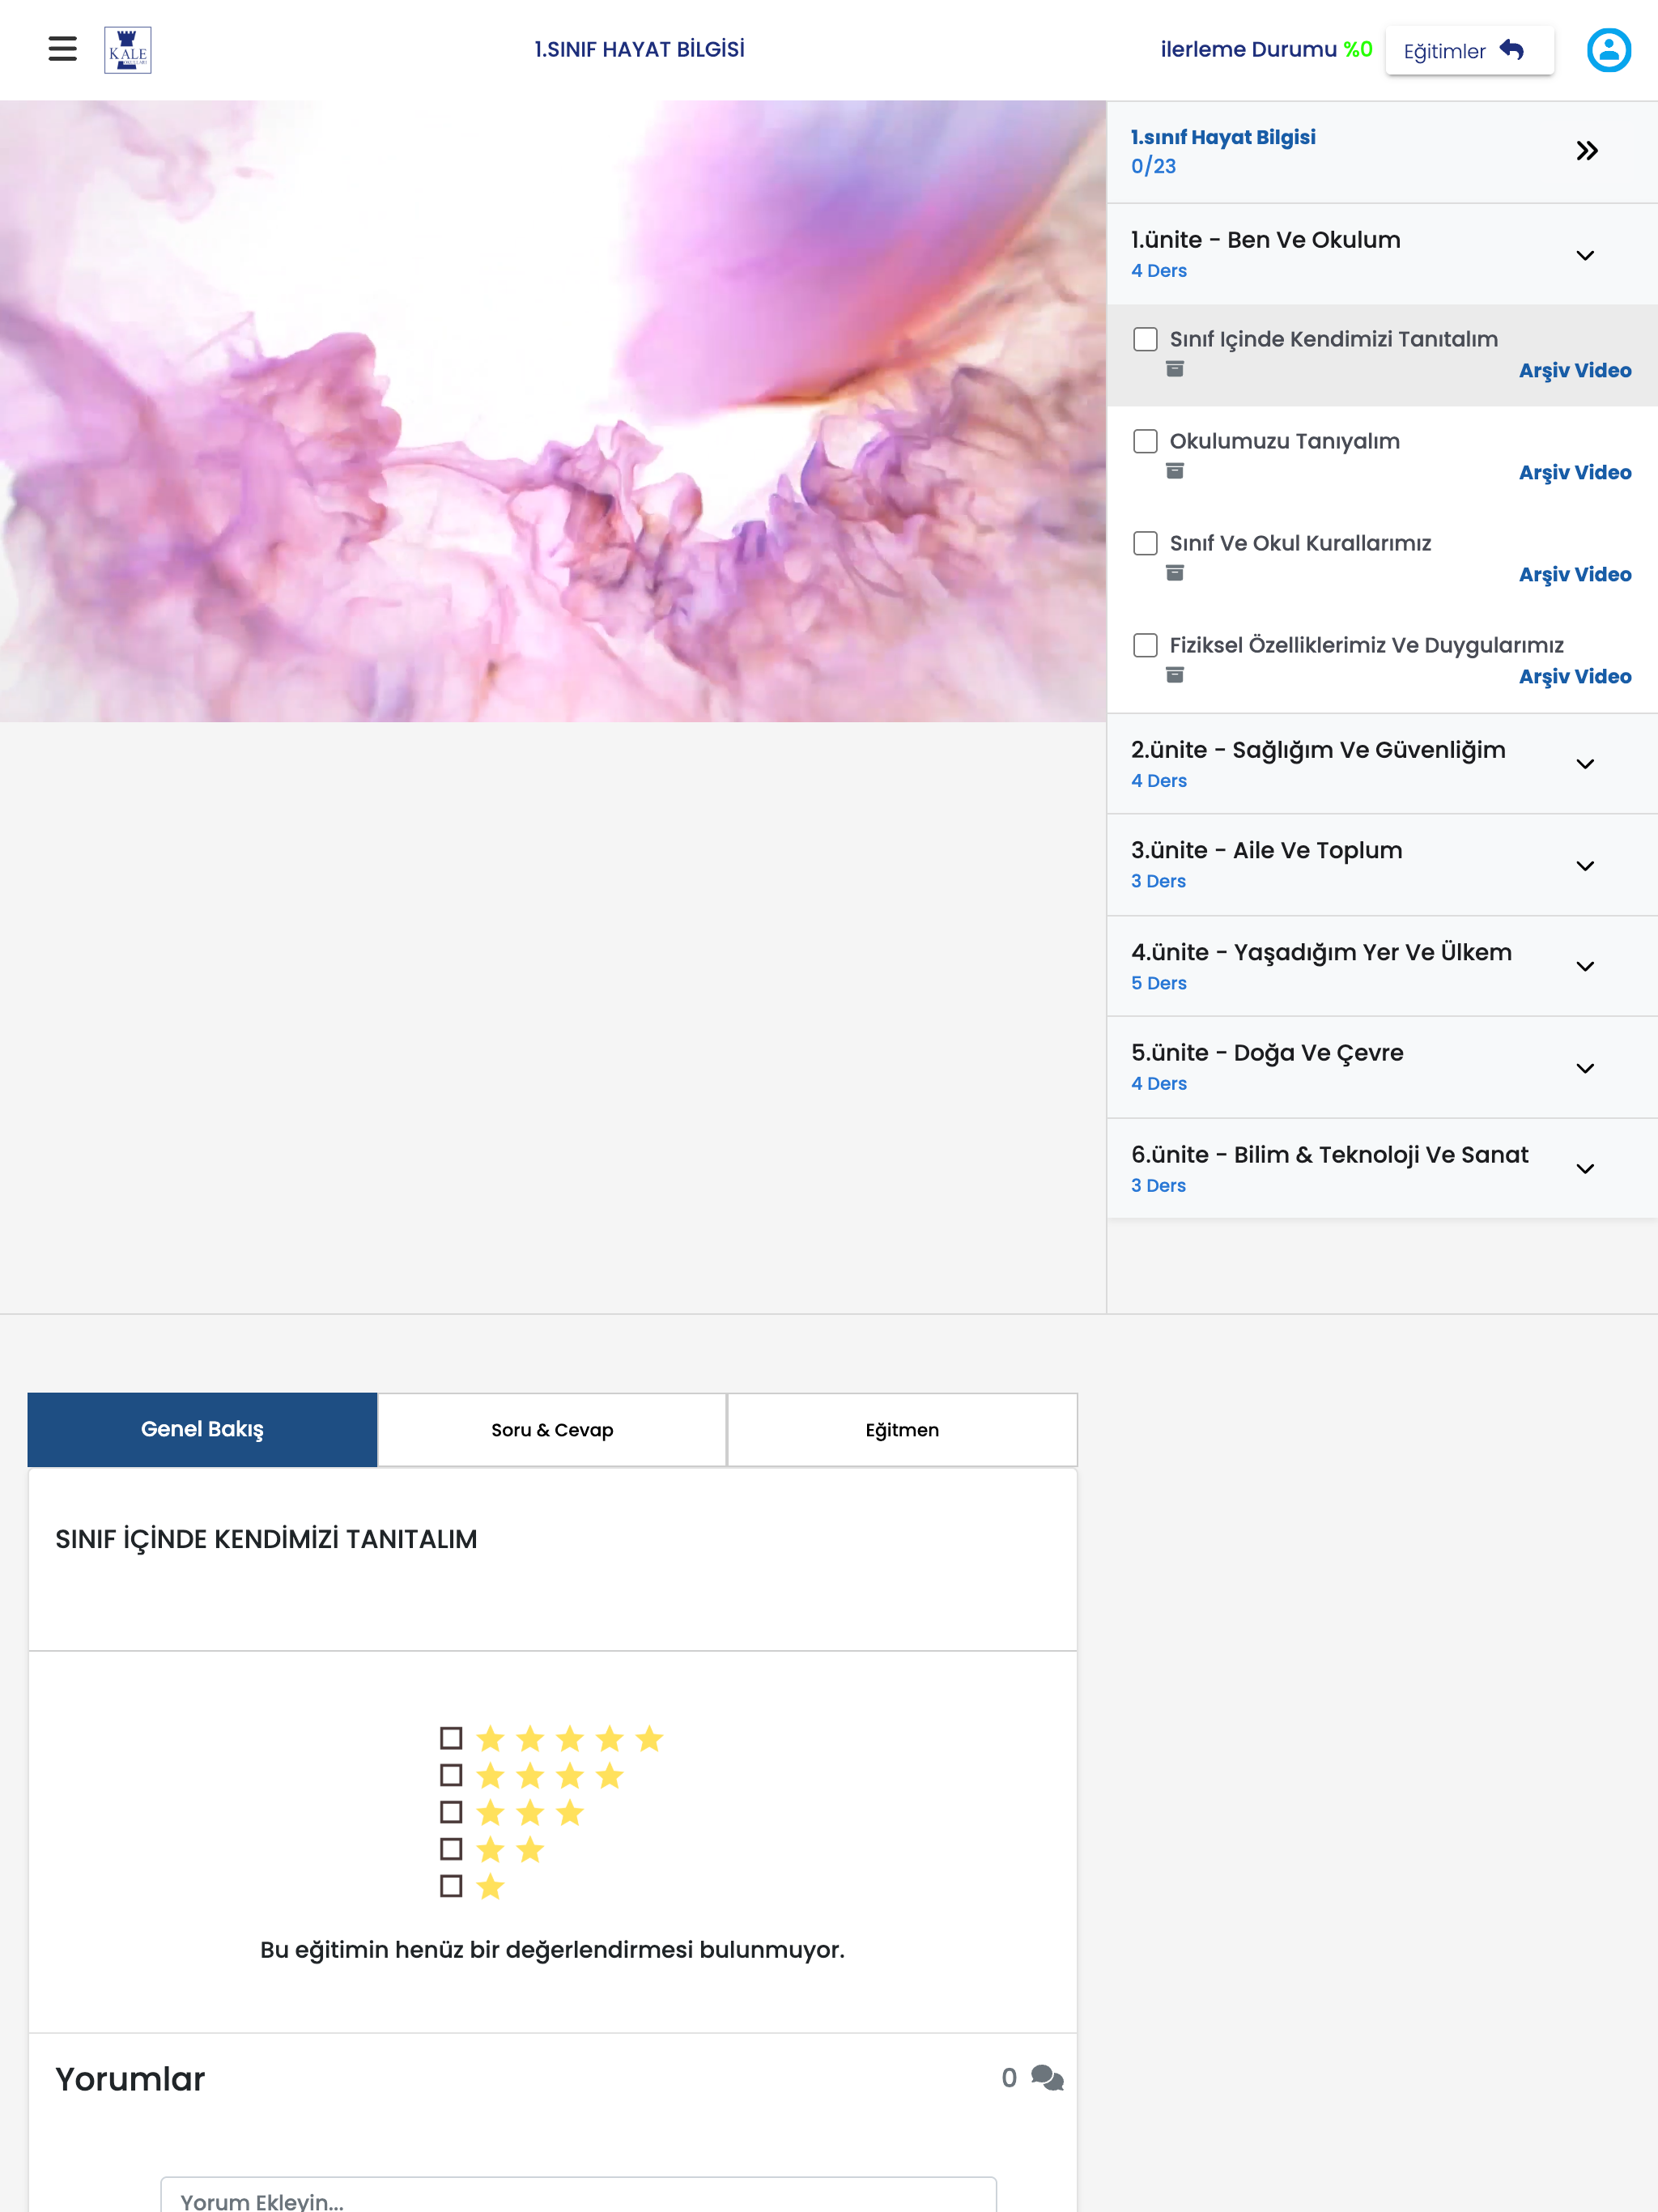Collapse sidebar with double-chevron icon
This screenshot has width=1658, height=2212.
pos(1586,151)
